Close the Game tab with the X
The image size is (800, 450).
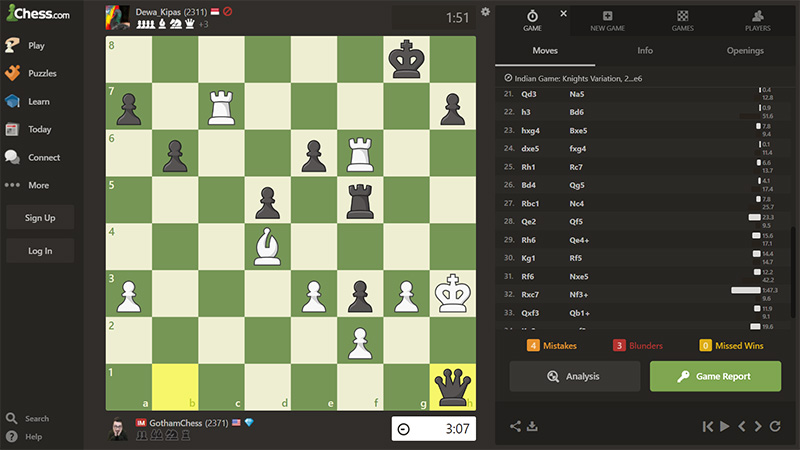pyautogui.click(x=563, y=14)
